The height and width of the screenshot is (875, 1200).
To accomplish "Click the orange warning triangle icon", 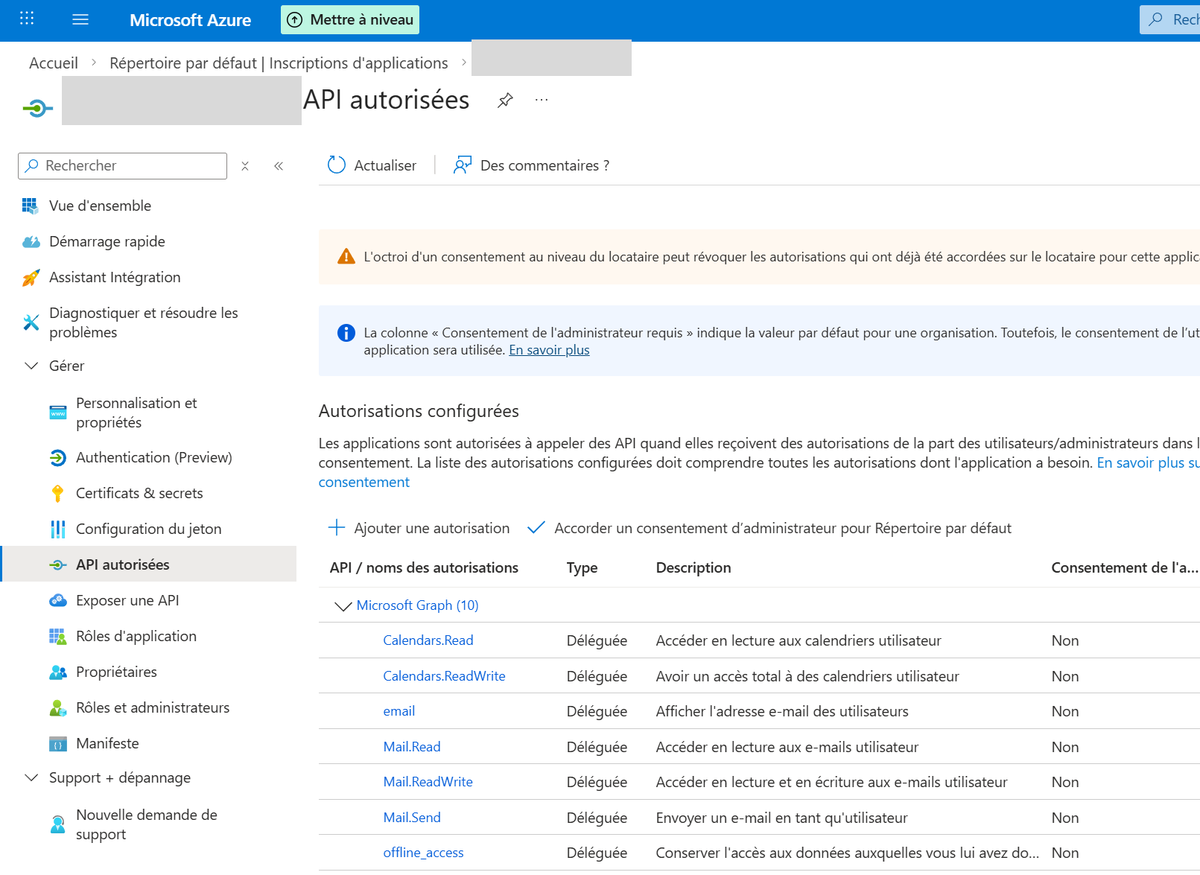I will click(x=346, y=257).
